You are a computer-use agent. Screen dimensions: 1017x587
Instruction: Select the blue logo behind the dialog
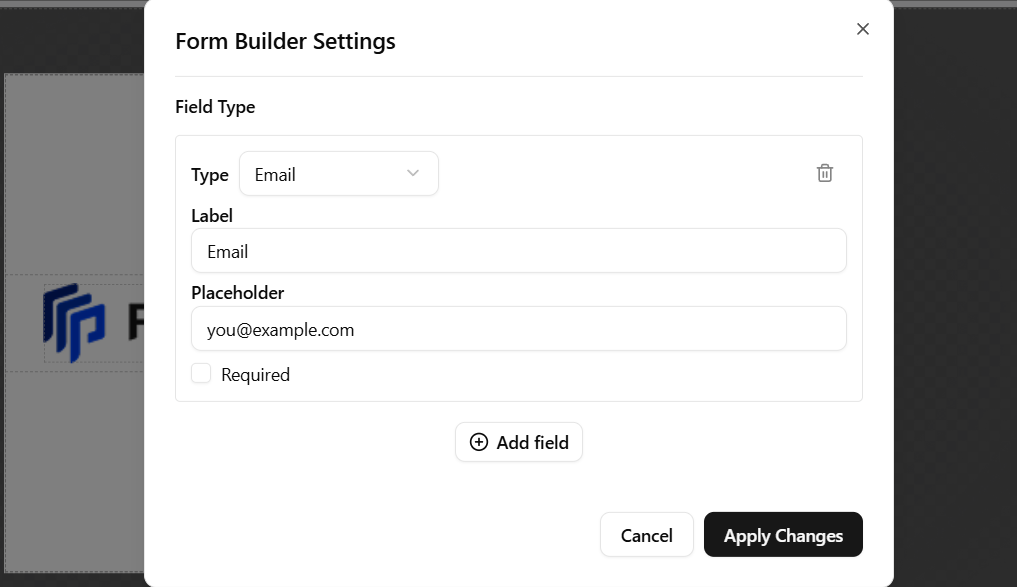click(73, 322)
